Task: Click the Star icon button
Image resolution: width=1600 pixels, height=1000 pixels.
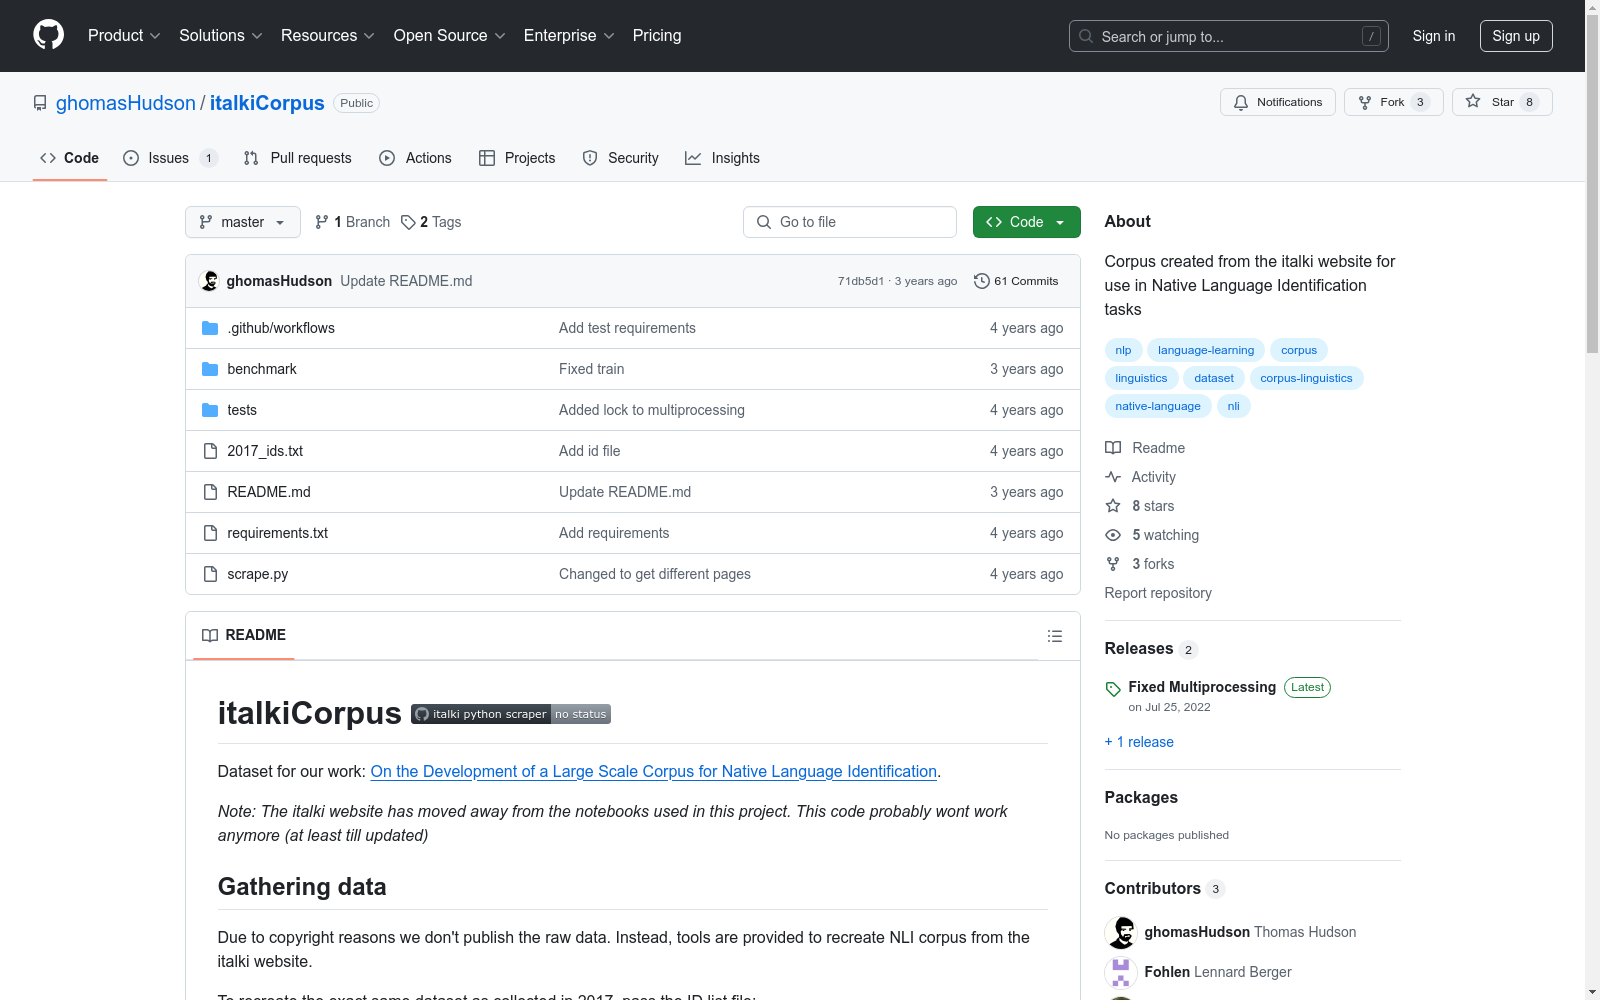Action: click(1473, 102)
